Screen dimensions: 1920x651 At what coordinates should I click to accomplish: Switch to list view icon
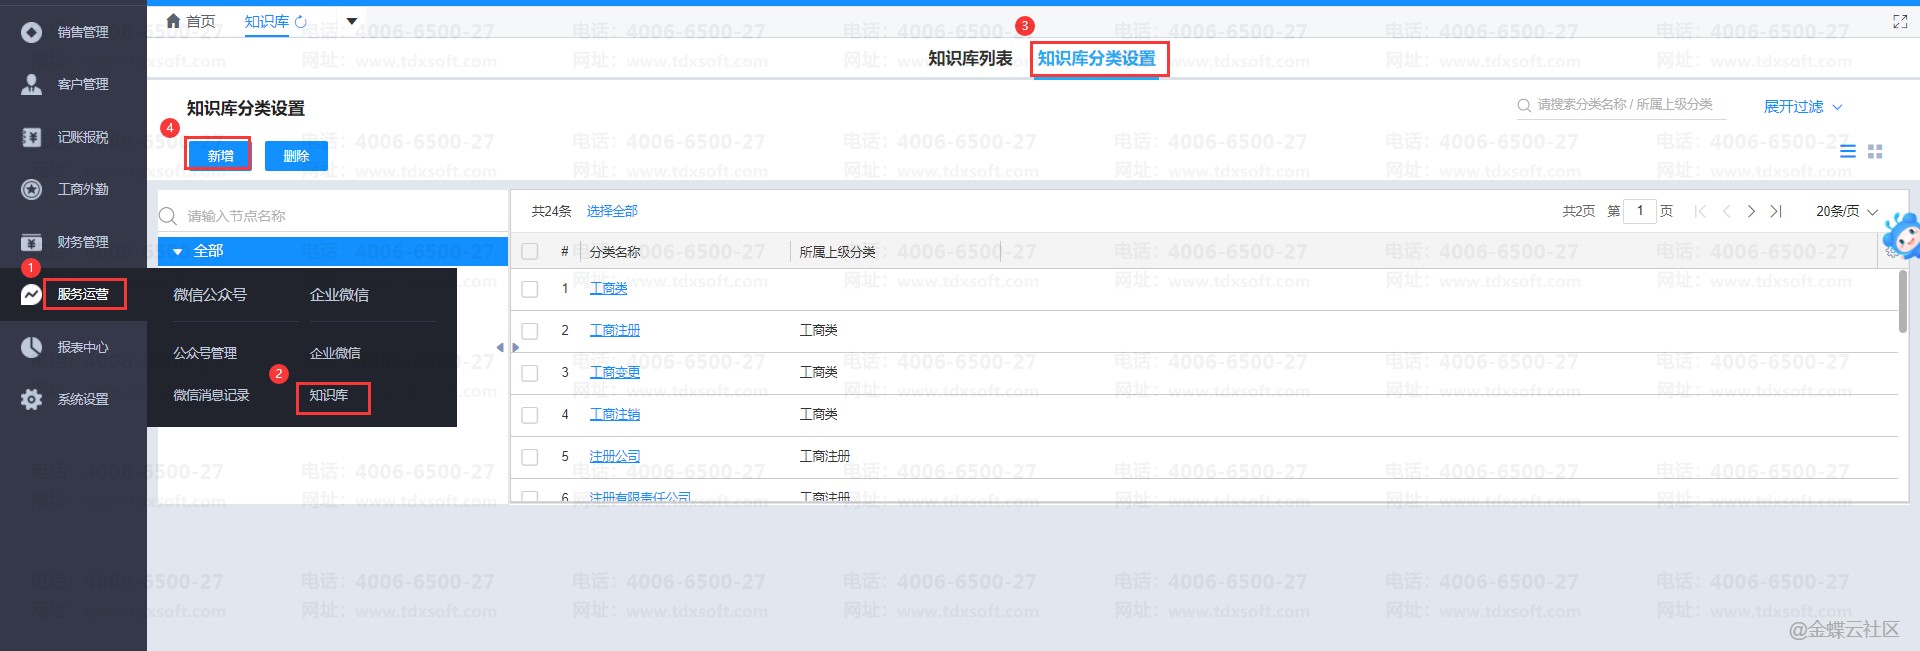click(x=1848, y=152)
